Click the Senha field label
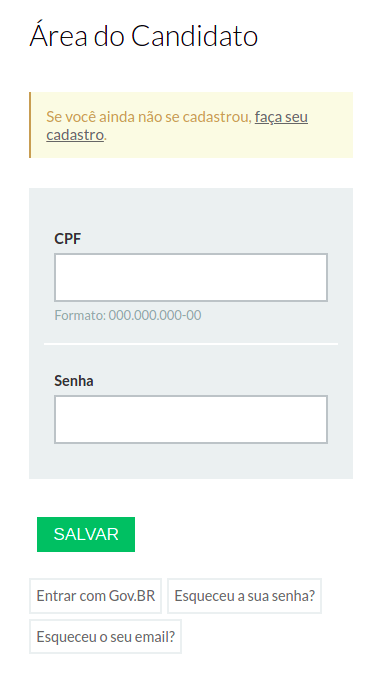380x680 pixels. coord(74,381)
